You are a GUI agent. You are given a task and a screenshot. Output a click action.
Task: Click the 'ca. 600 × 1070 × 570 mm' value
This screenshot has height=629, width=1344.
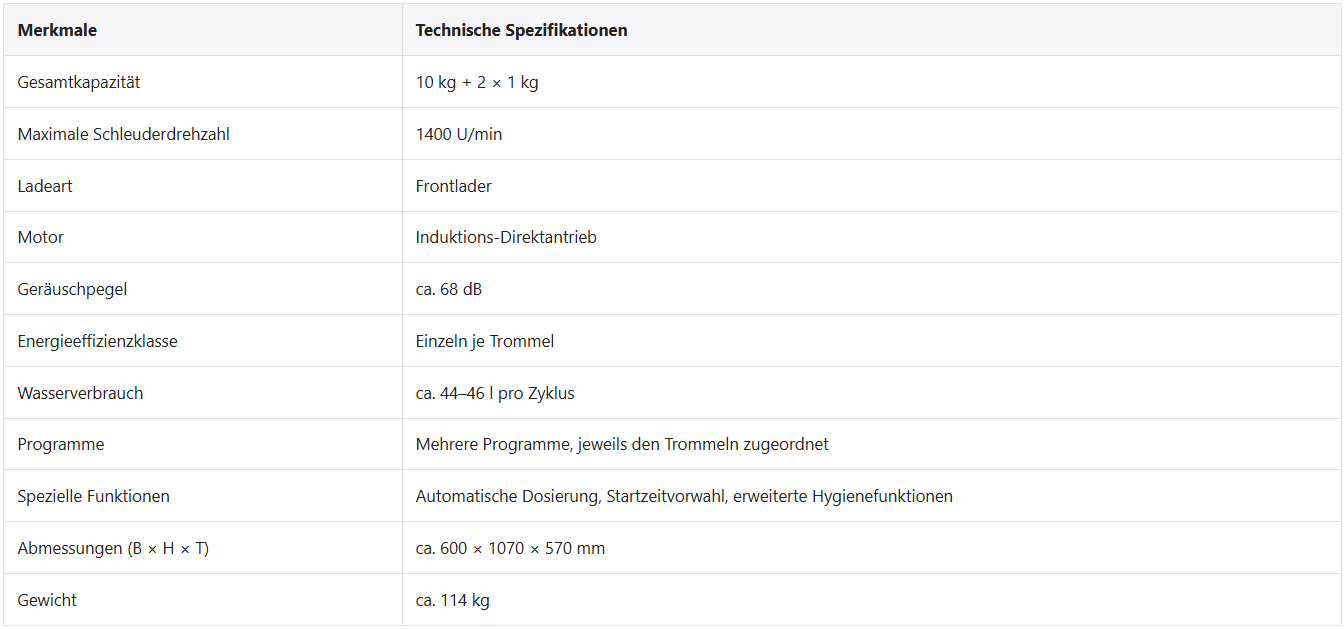(510, 548)
